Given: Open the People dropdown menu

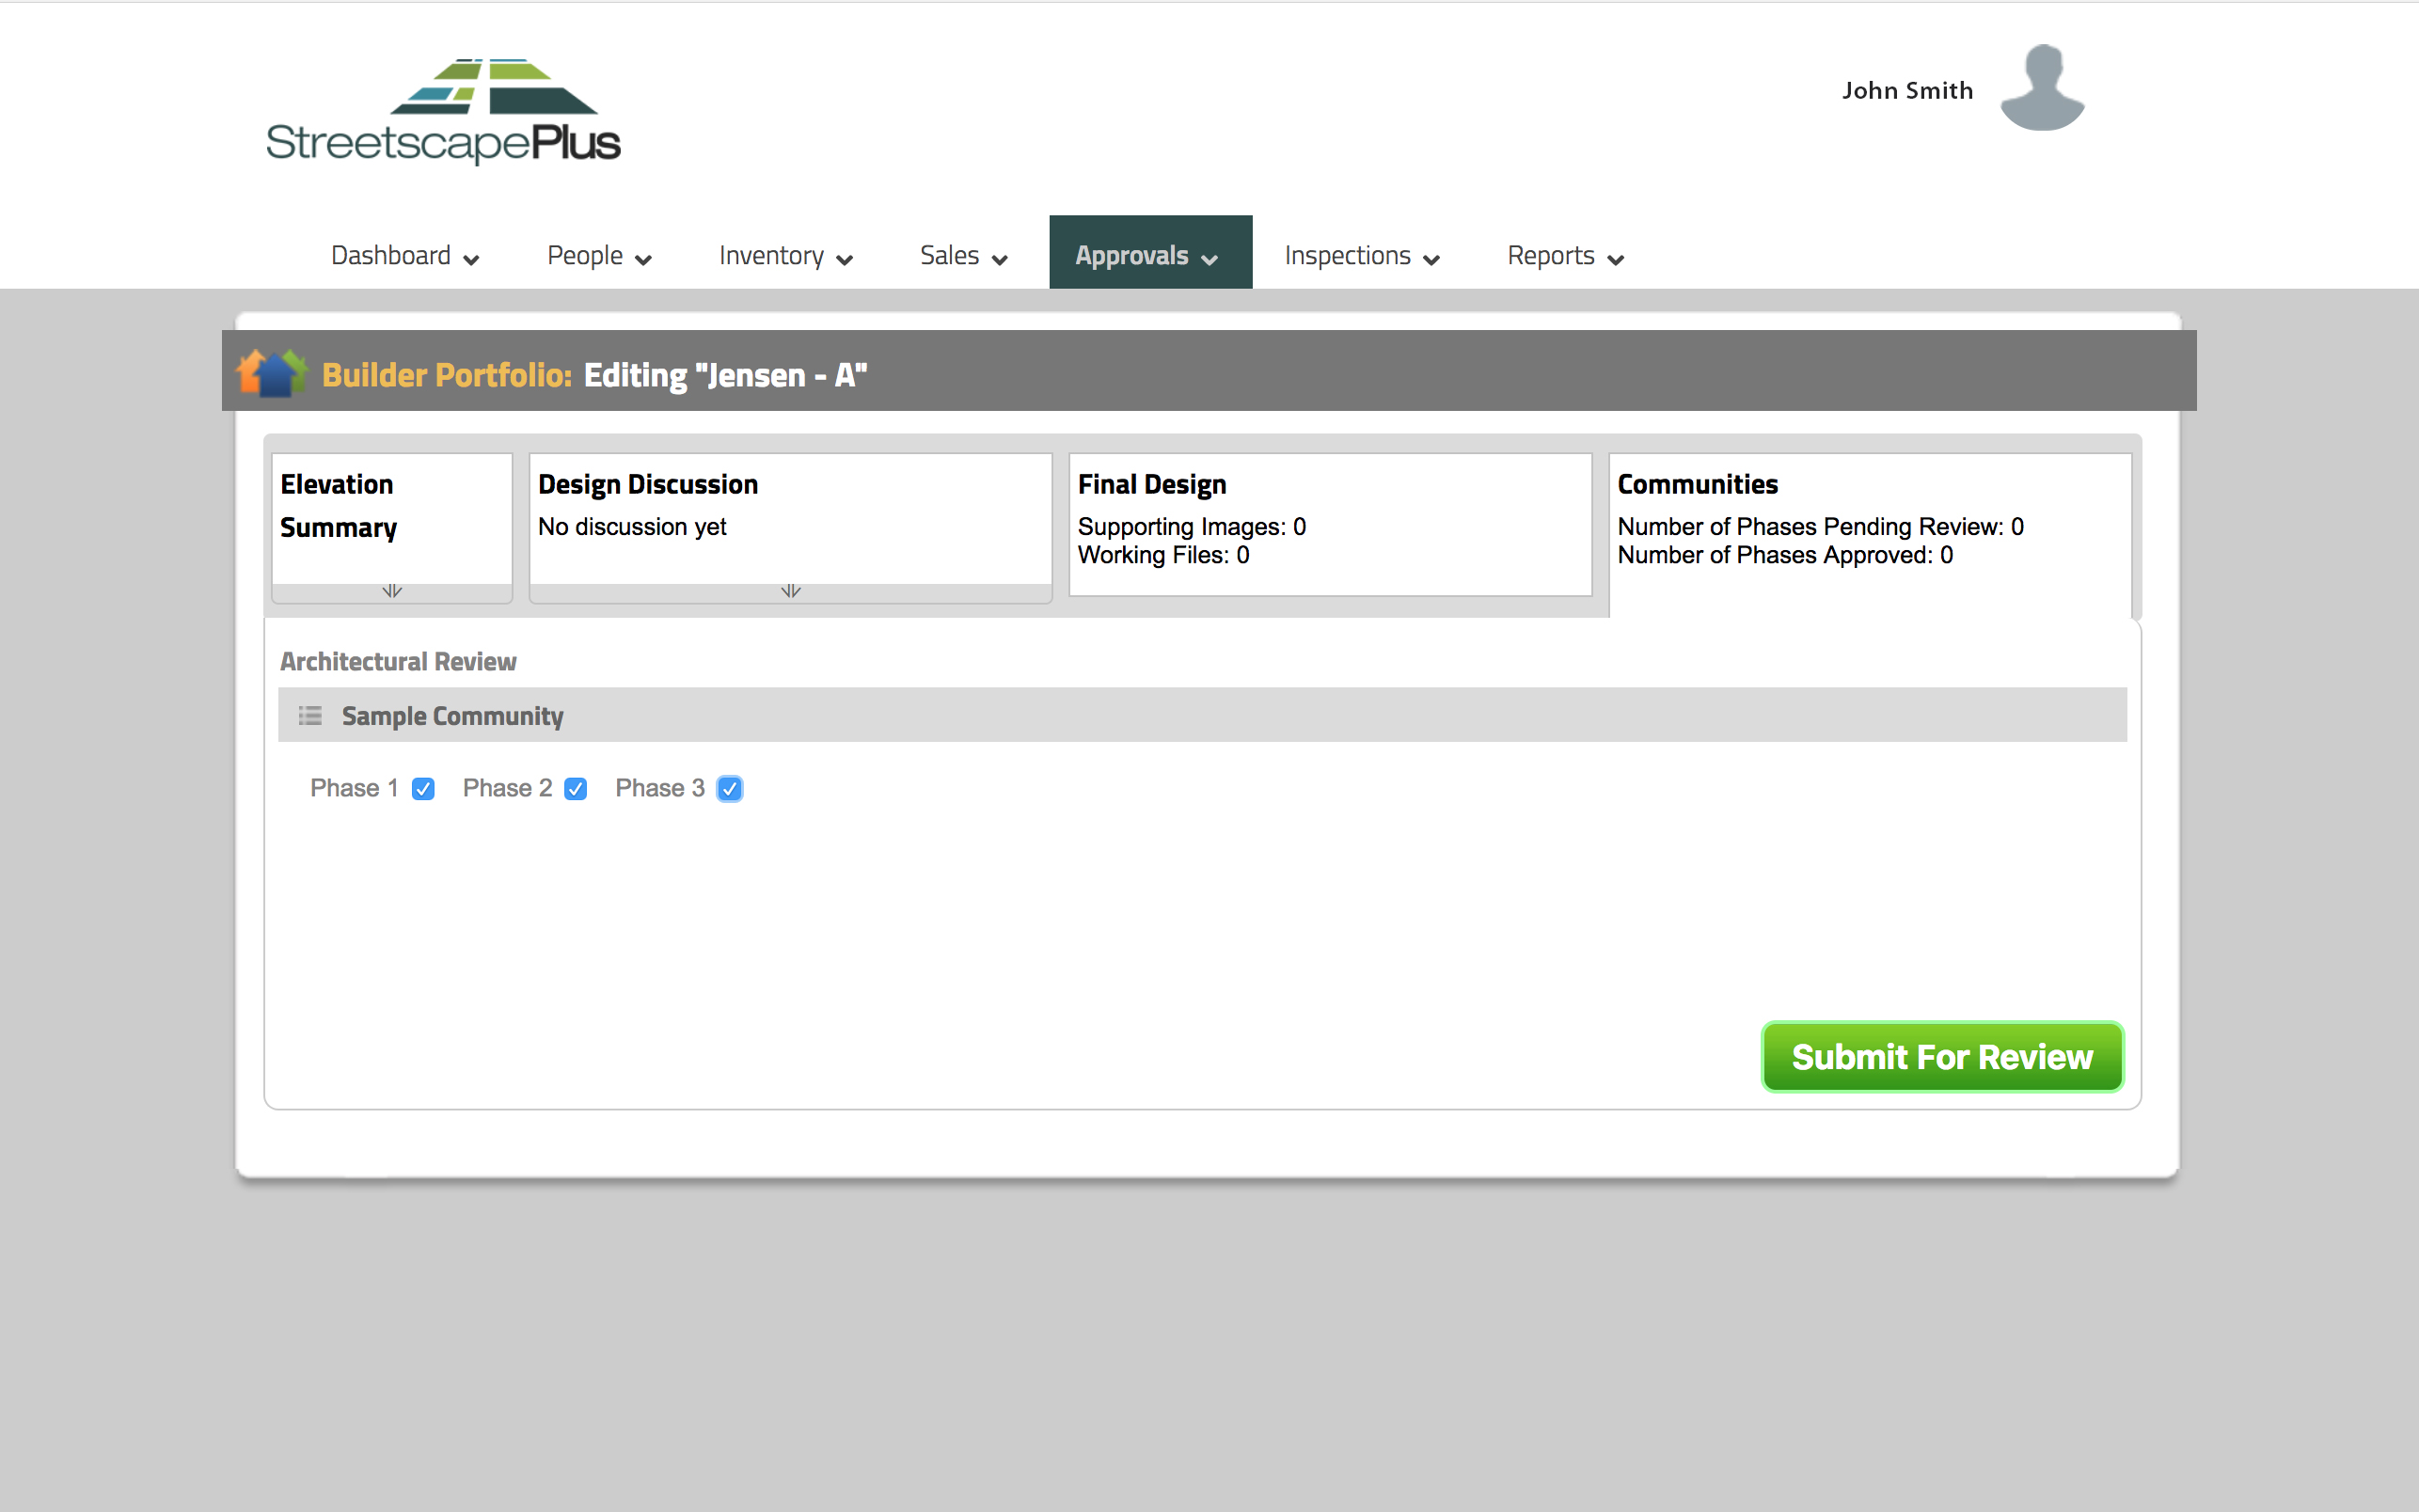Looking at the screenshot, I should tap(599, 256).
